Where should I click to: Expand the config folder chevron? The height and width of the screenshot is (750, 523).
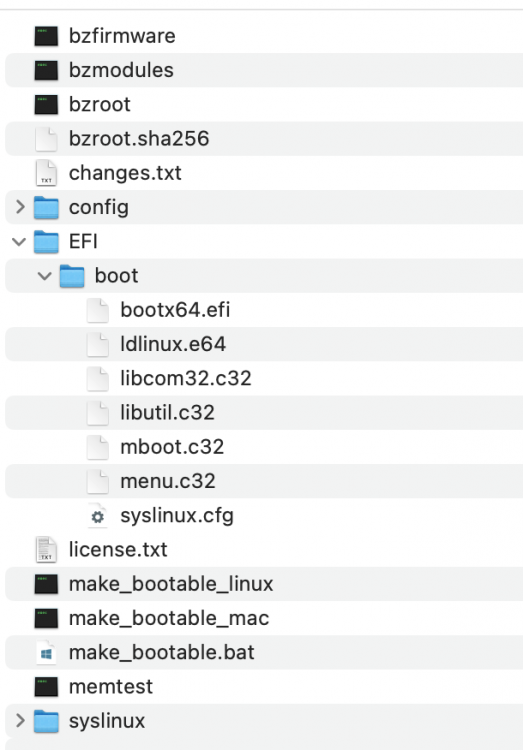pos(20,207)
